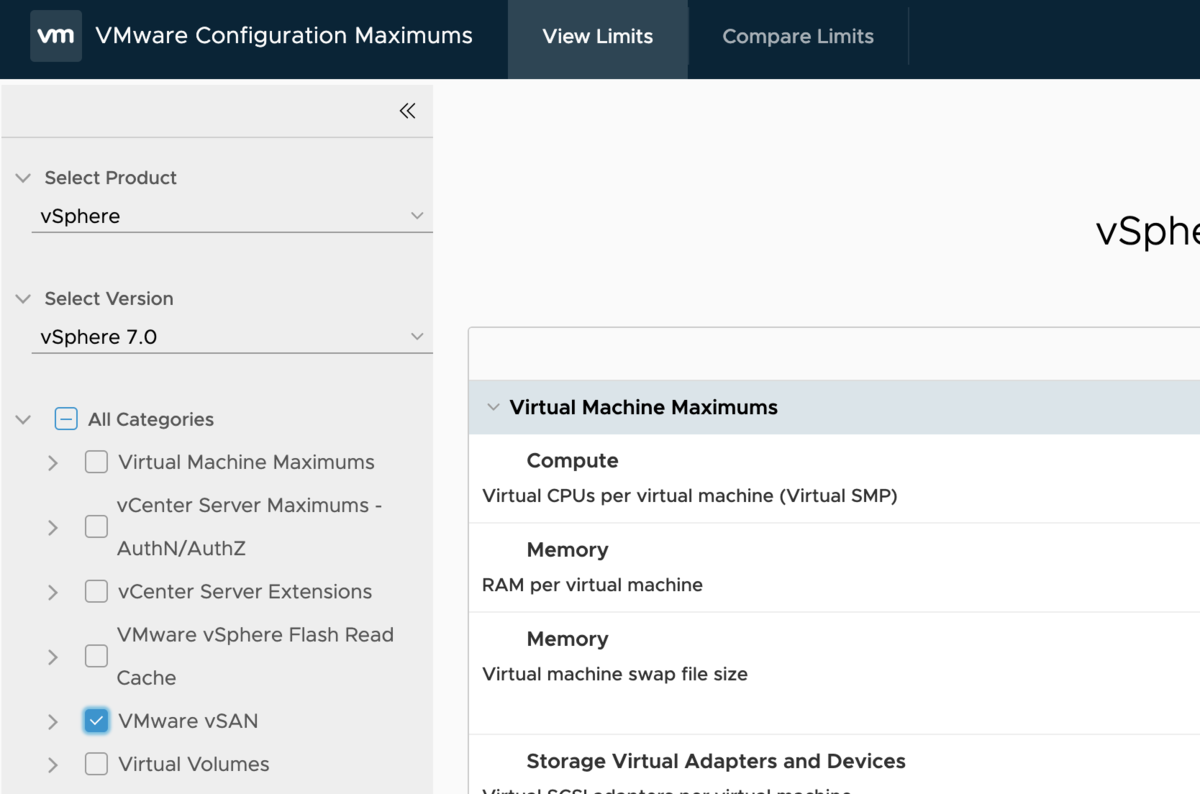Click the Select Product label
This screenshot has width=1200, height=794.
(x=110, y=178)
